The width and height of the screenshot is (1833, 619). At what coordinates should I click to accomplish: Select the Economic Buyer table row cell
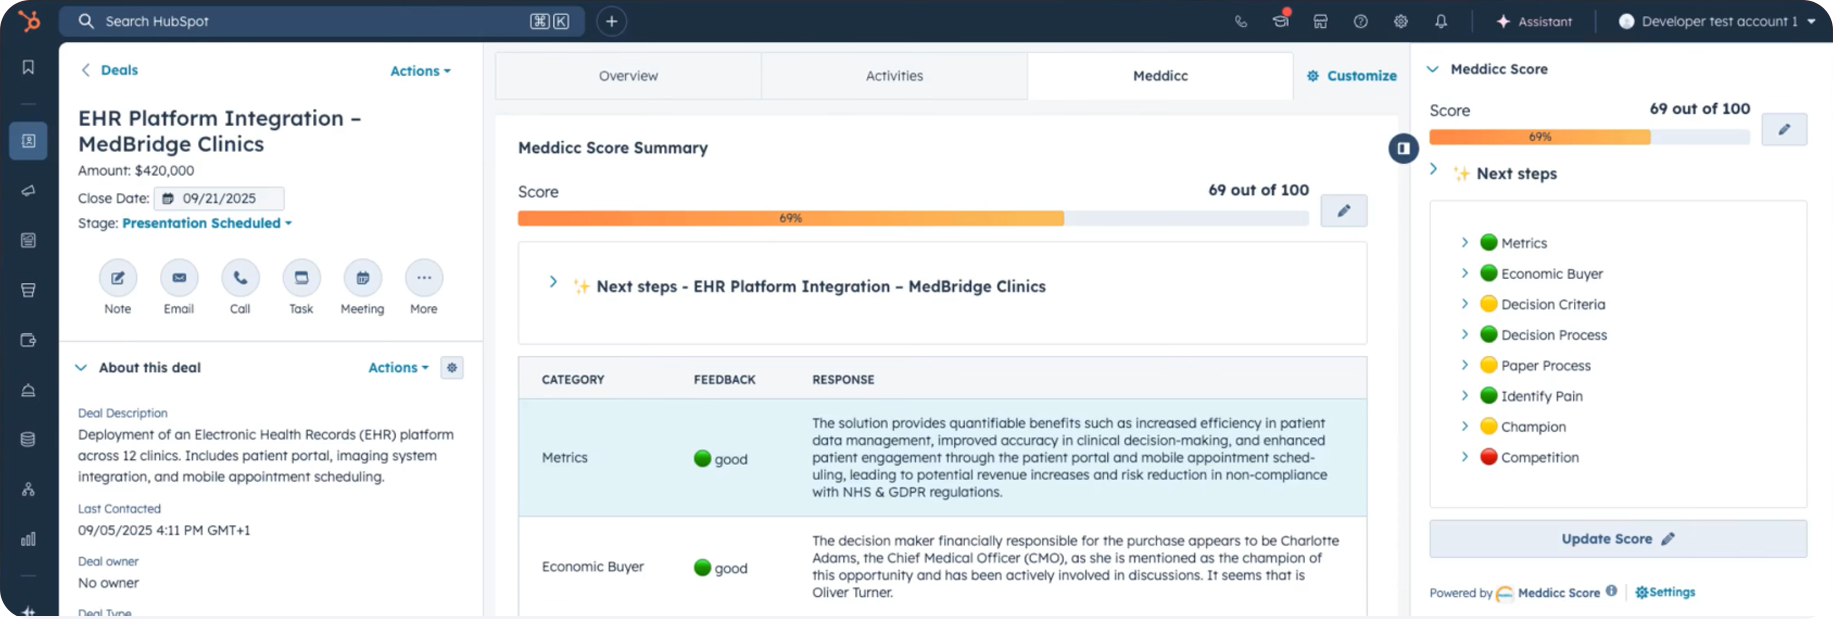click(592, 567)
